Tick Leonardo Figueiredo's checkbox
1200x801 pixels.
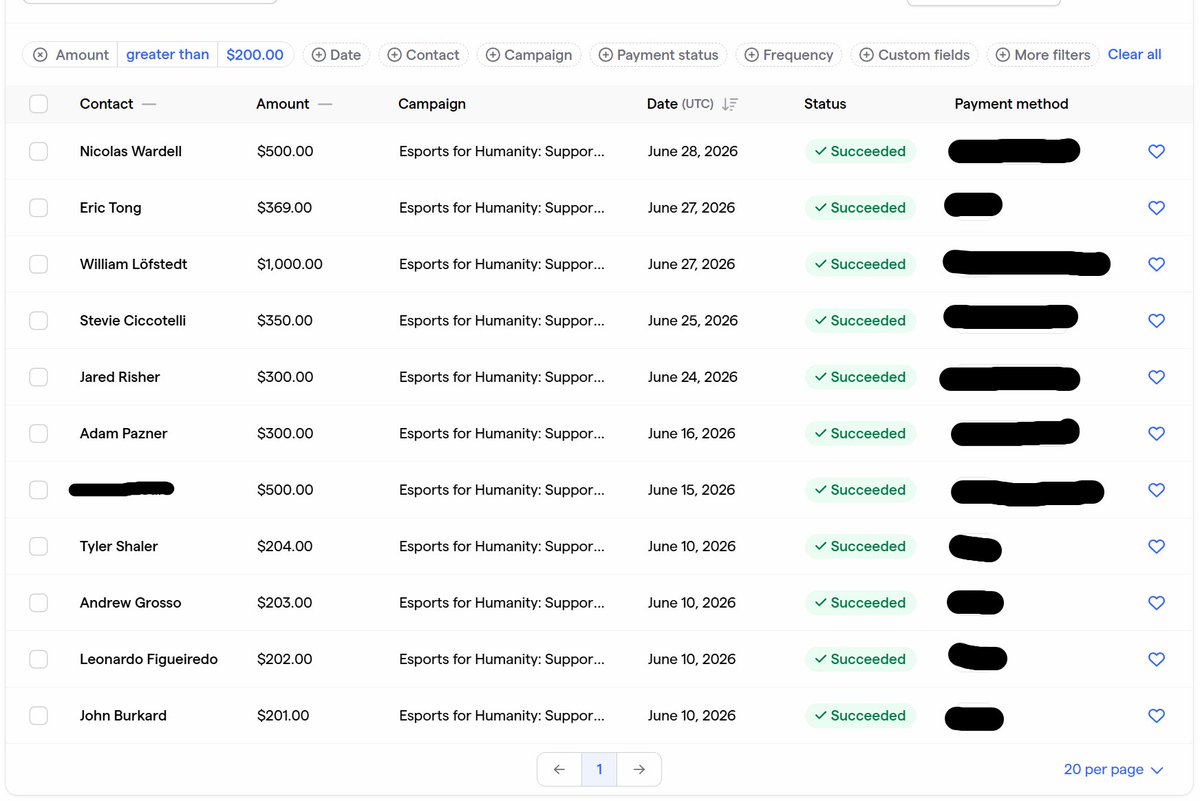38,660
